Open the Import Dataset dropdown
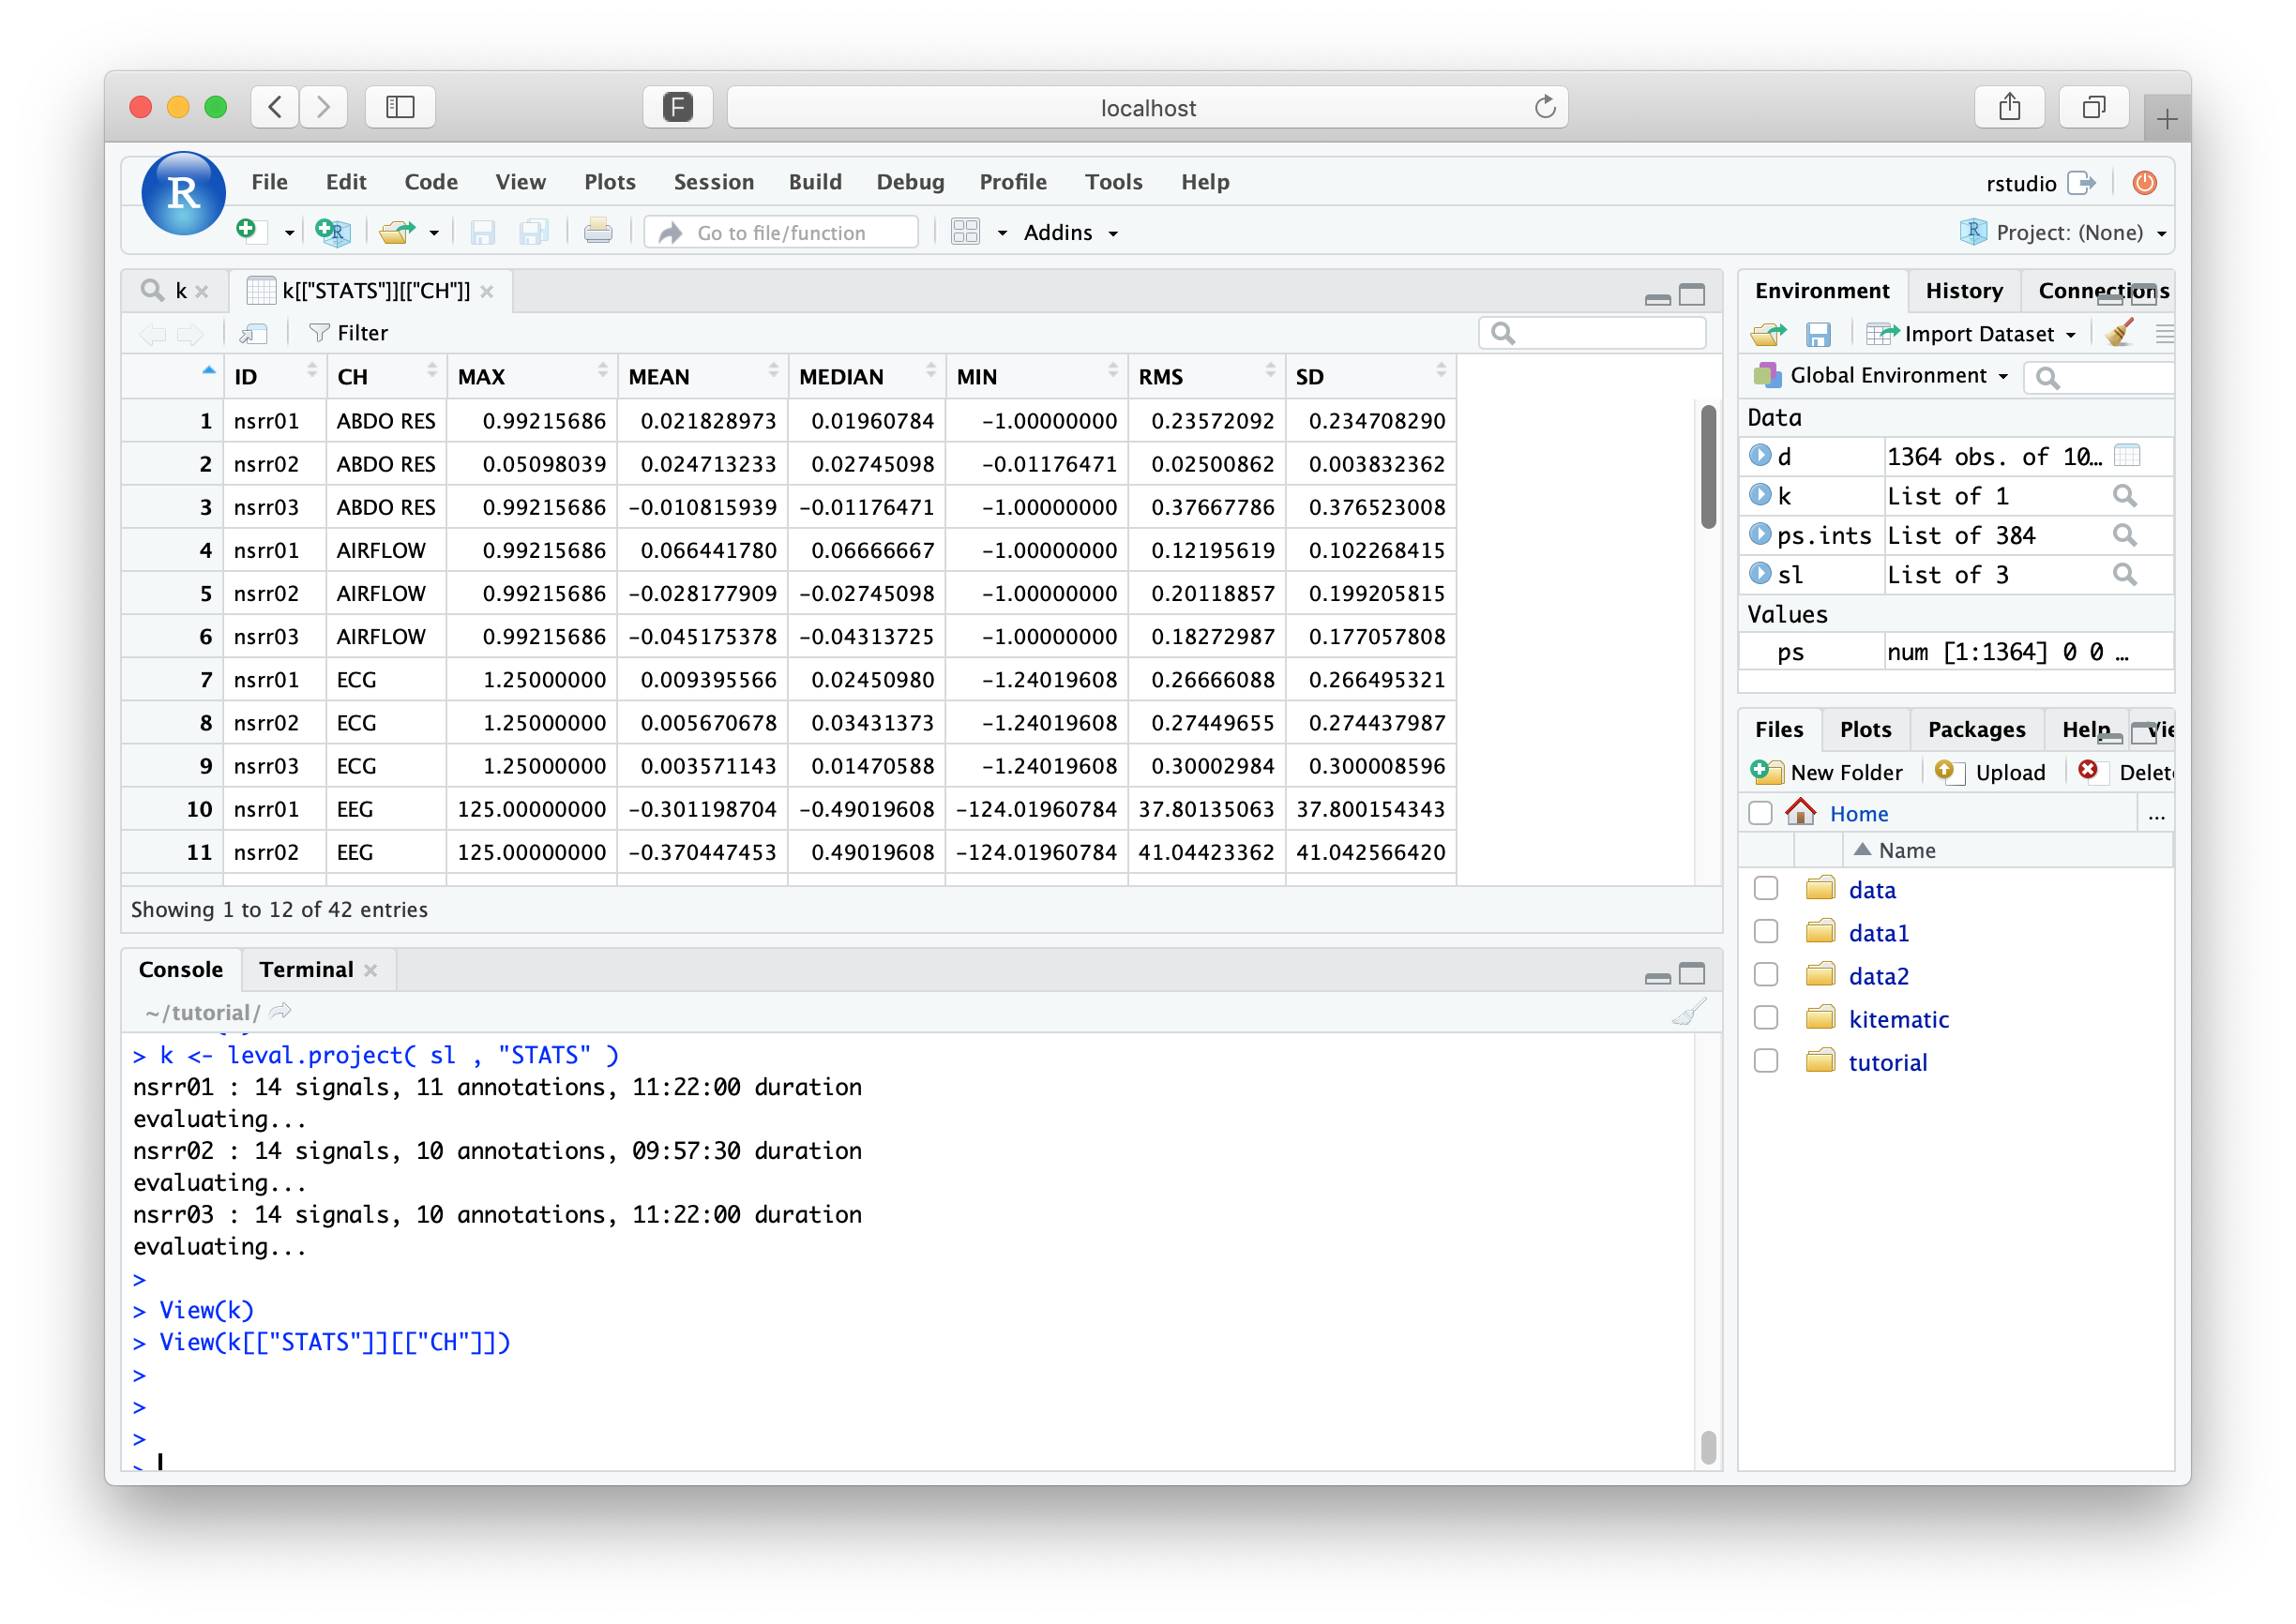Screen dimensions: 2296x1624 [1978, 334]
